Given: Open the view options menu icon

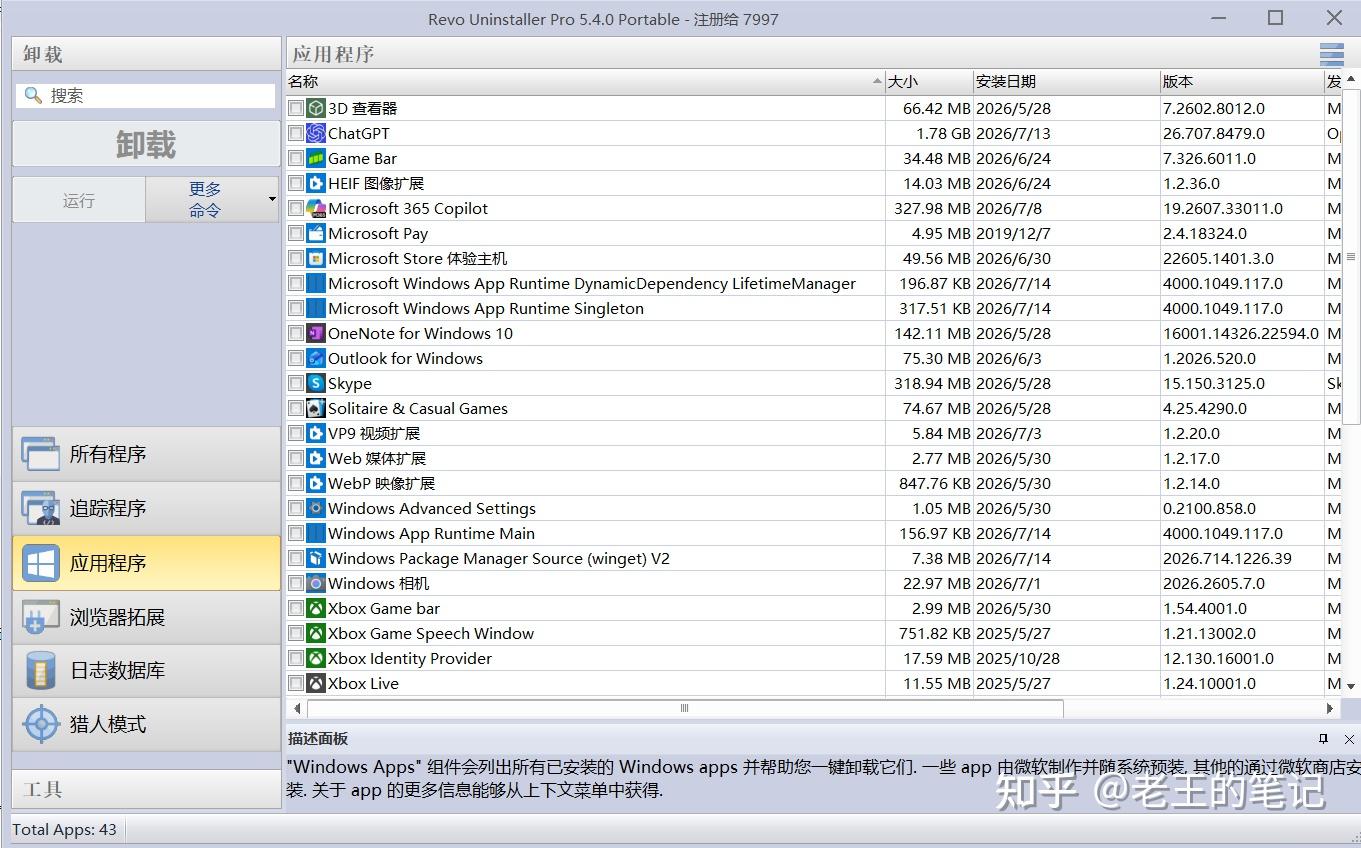Looking at the screenshot, I should click(x=1331, y=54).
